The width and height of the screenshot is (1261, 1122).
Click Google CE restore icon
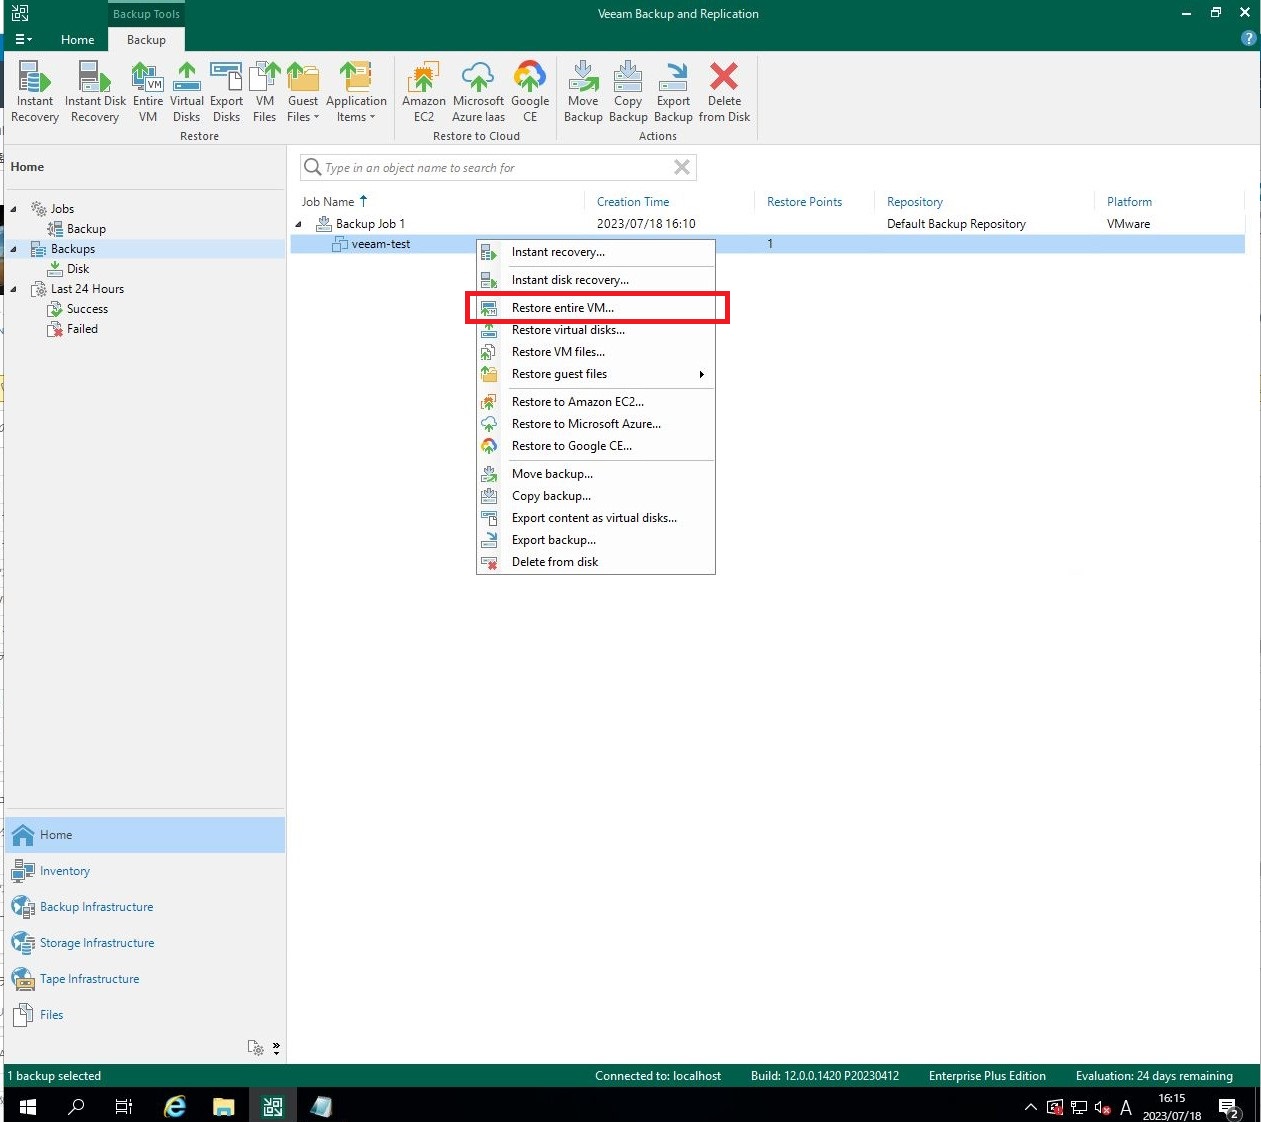(x=530, y=91)
